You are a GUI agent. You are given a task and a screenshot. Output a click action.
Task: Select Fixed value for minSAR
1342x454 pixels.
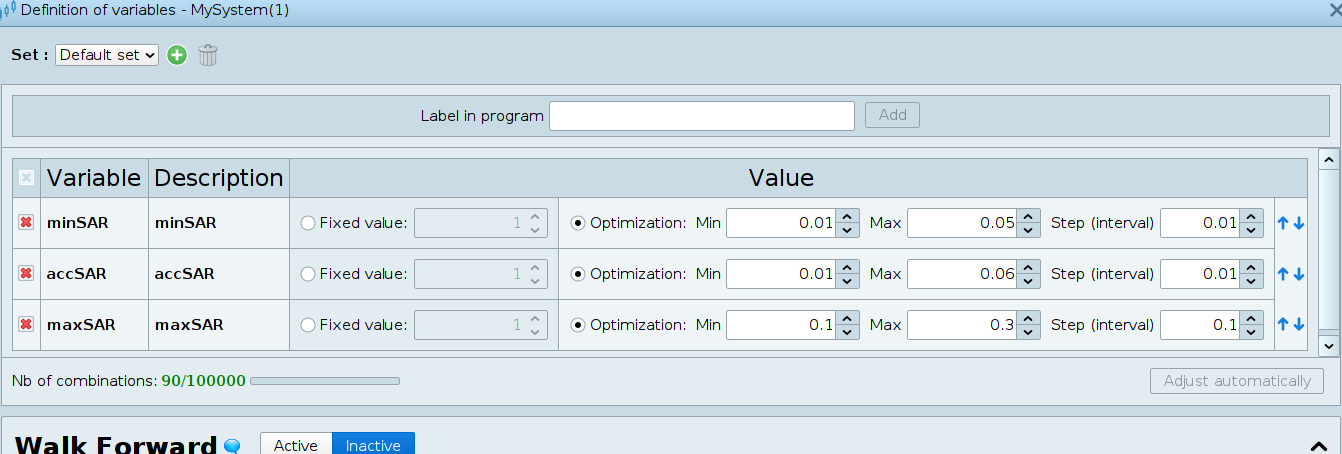308,223
